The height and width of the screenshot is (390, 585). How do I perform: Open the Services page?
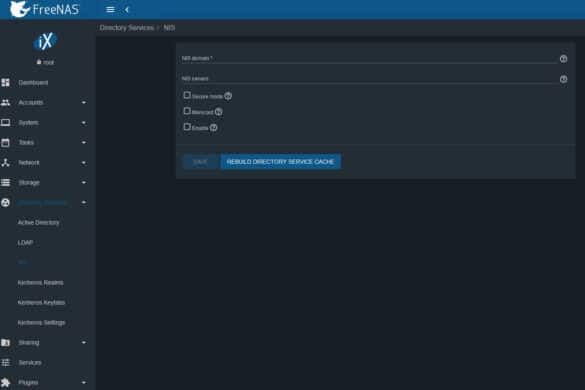coord(30,362)
